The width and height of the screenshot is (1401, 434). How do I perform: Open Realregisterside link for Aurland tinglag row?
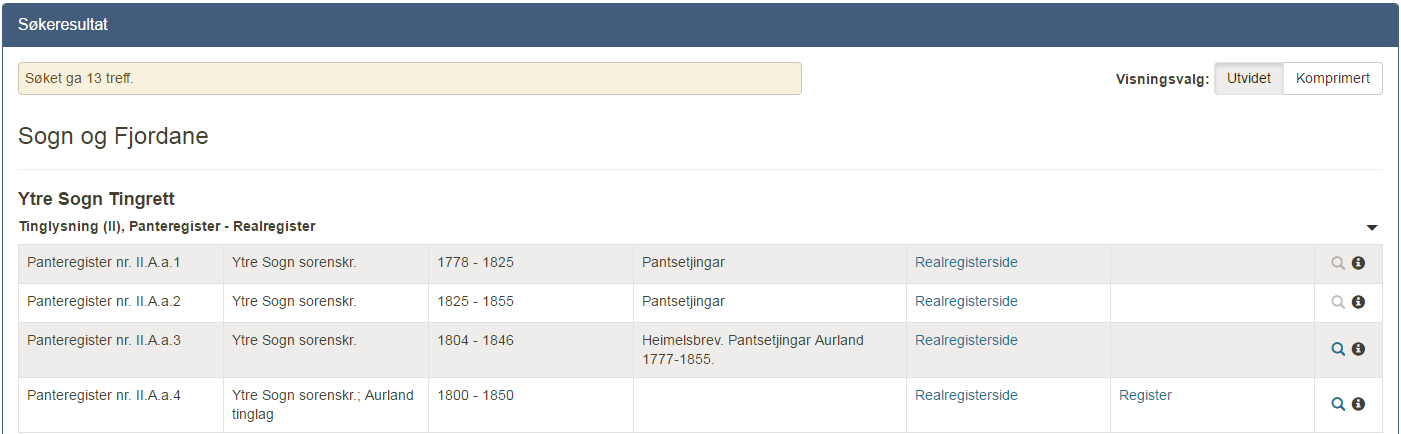pos(966,395)
